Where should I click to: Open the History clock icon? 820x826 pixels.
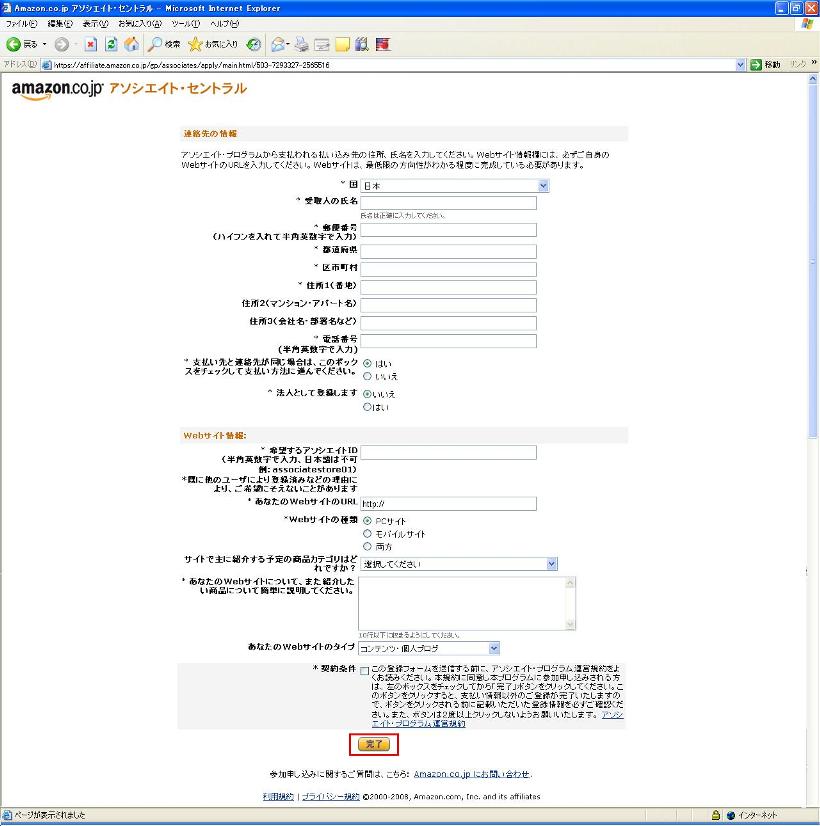click(254, 44)
